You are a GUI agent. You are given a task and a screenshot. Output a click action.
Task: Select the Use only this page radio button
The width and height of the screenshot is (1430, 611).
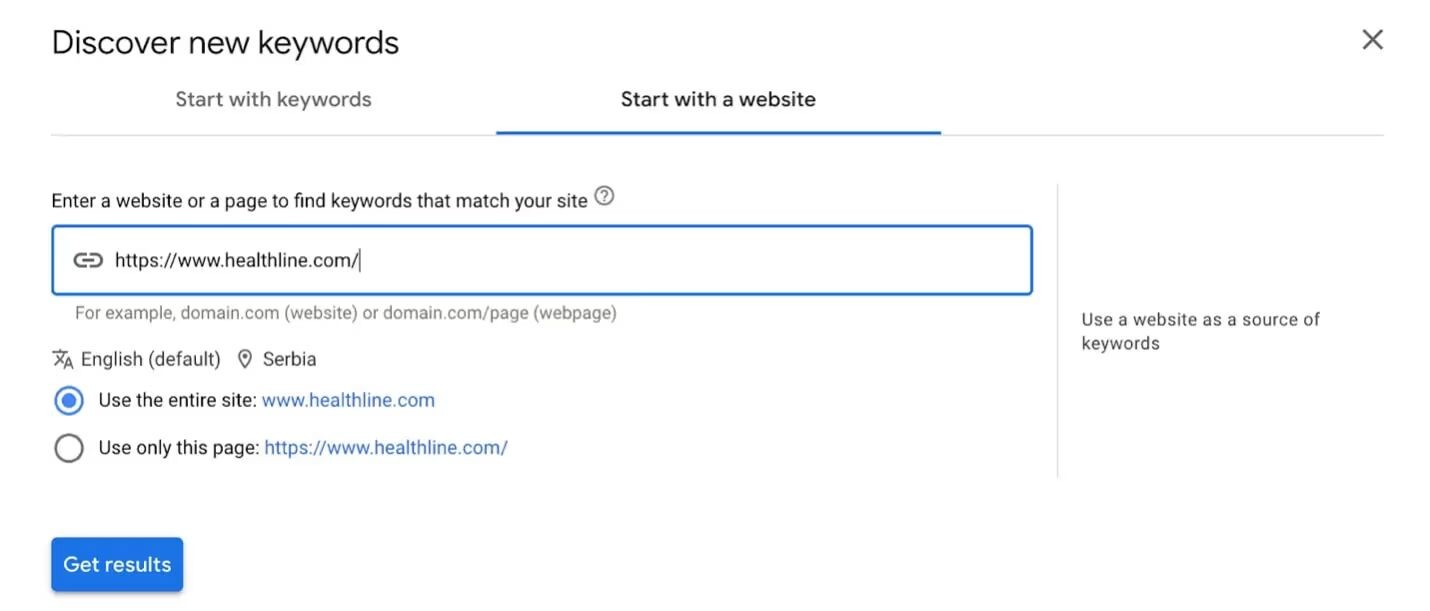(69, 448)
